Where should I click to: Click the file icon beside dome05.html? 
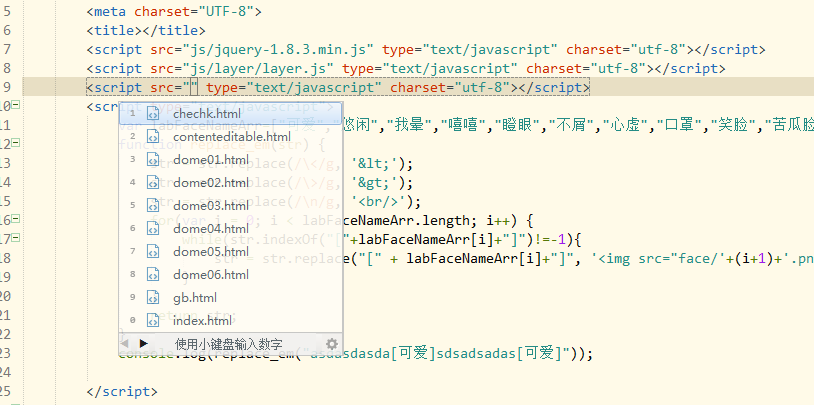pos(153,251)
